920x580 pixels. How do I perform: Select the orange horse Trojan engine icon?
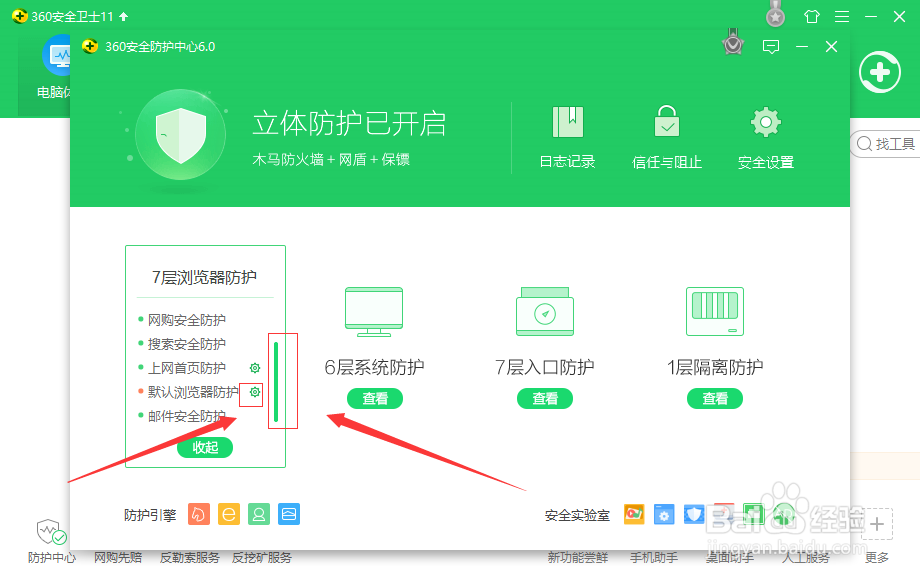click(199, 514)
